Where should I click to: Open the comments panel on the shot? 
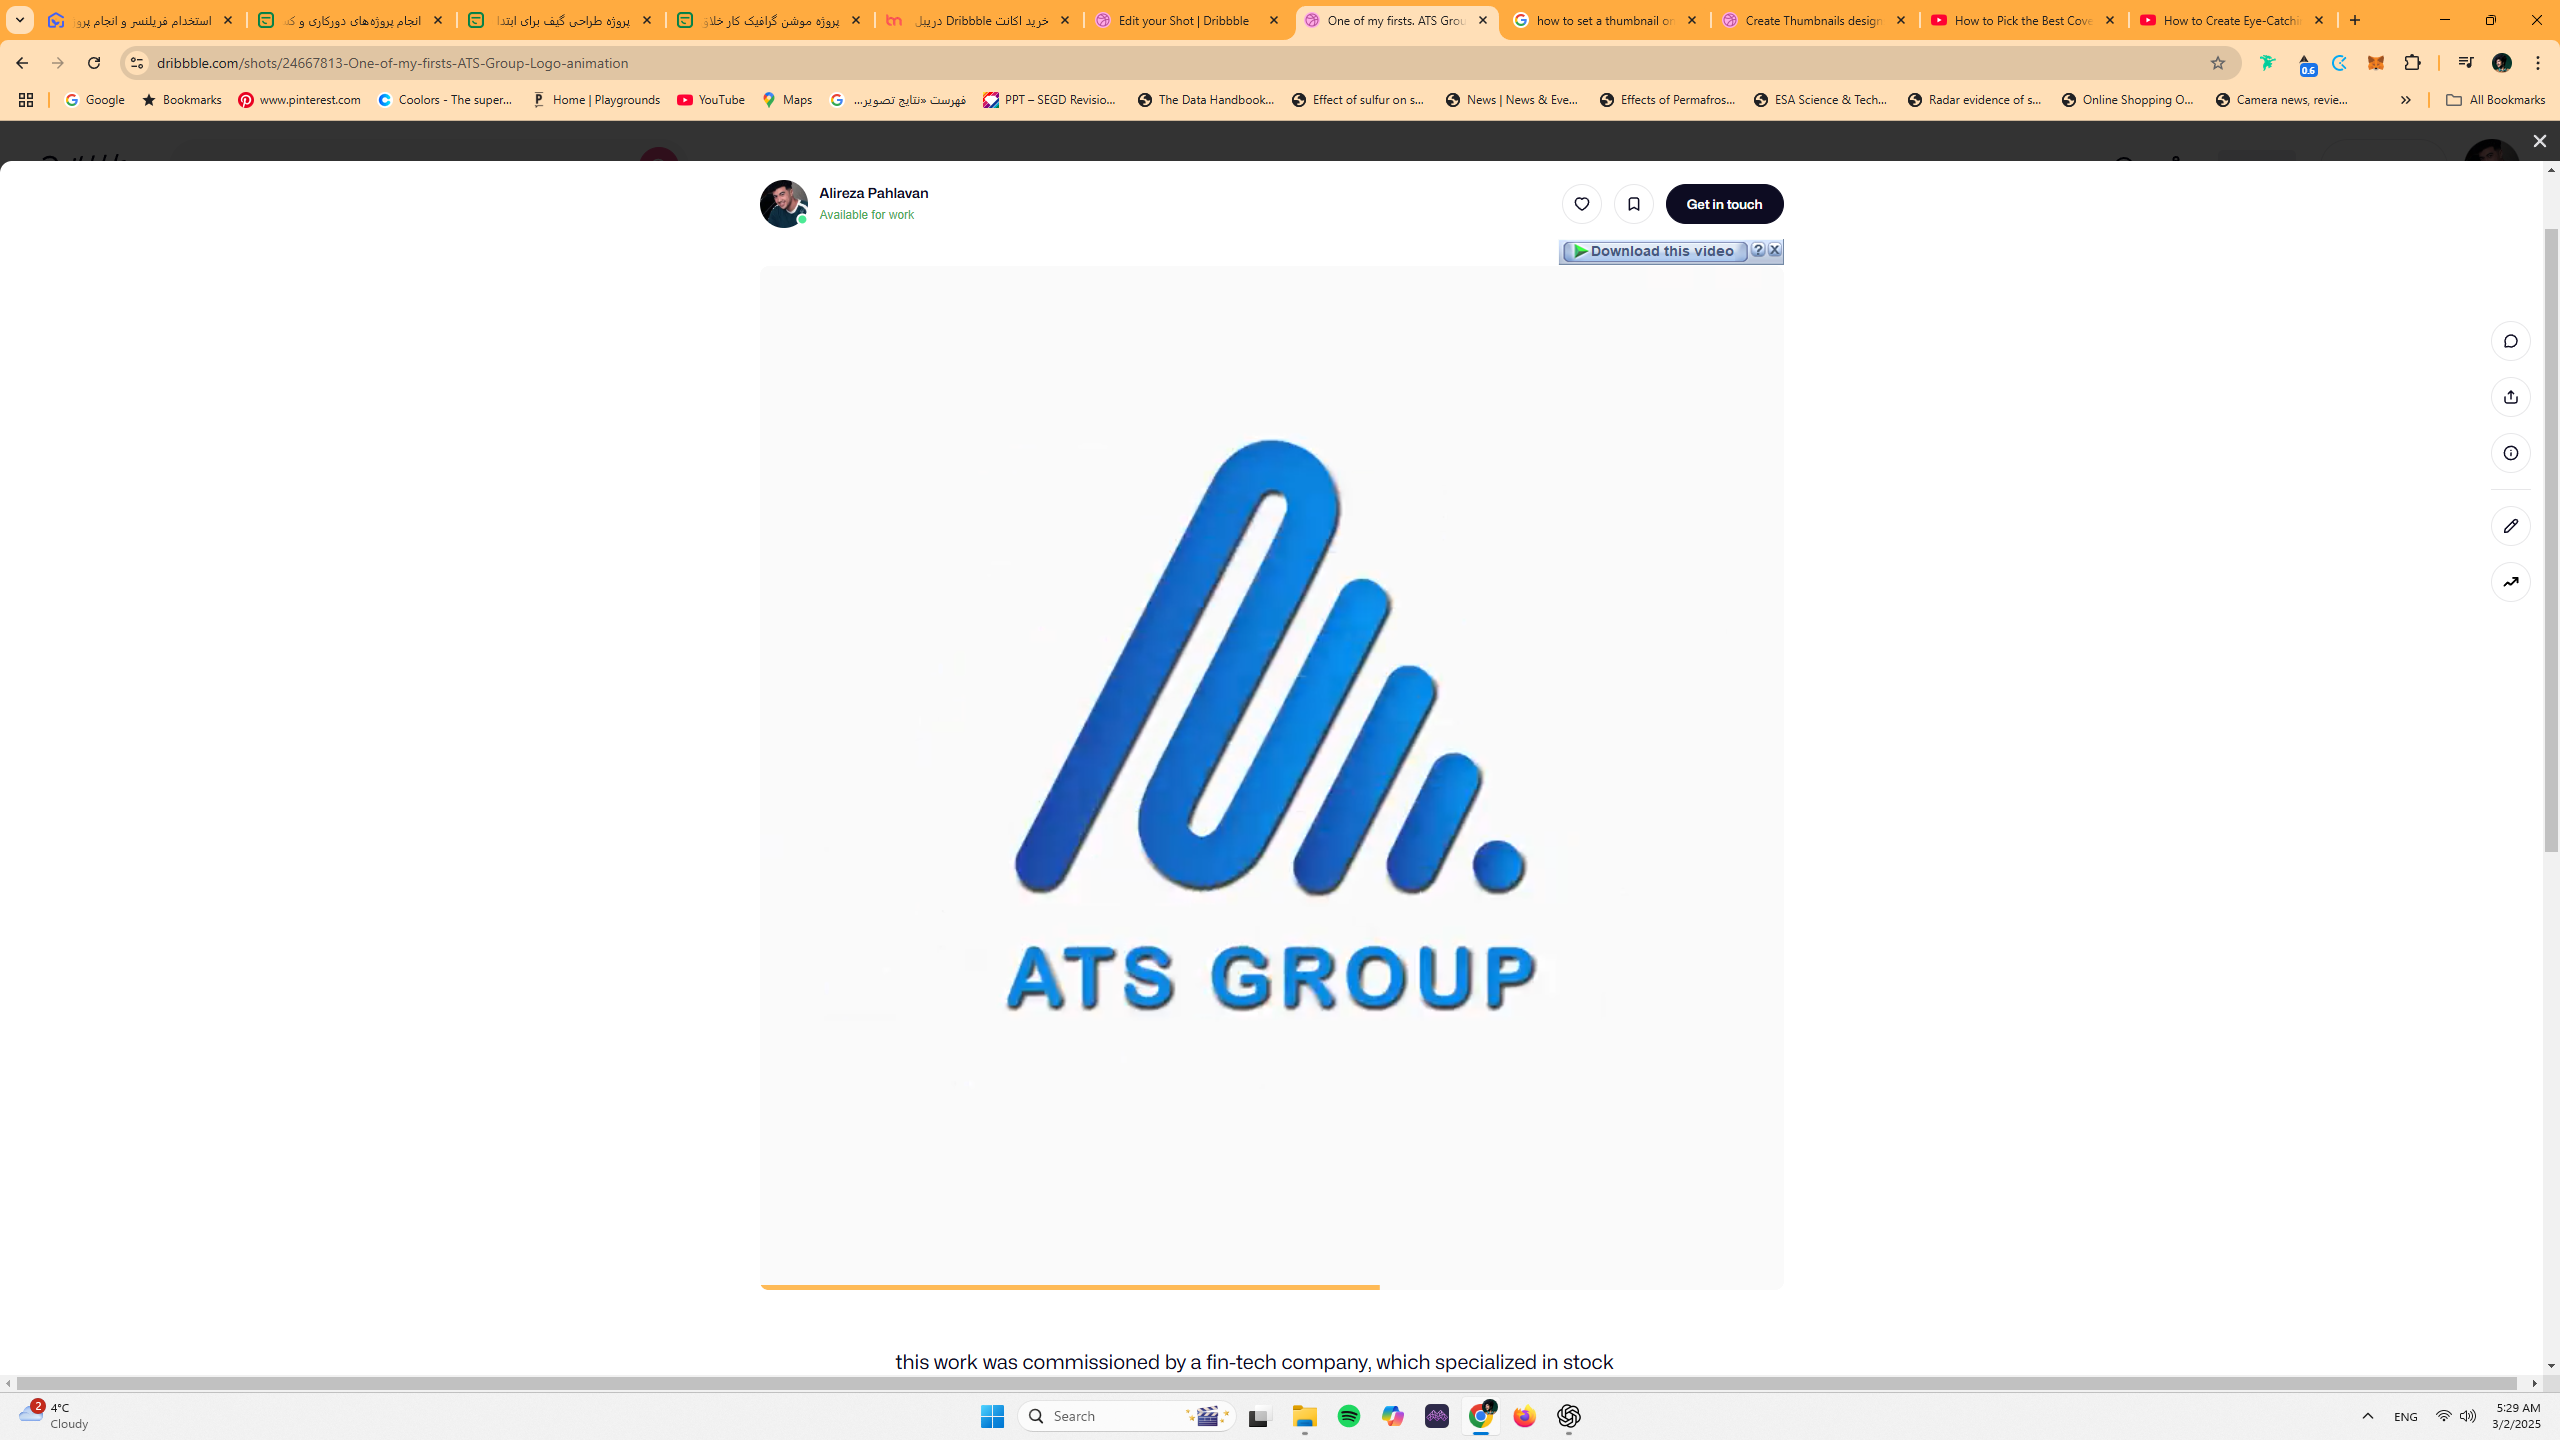2510,340
